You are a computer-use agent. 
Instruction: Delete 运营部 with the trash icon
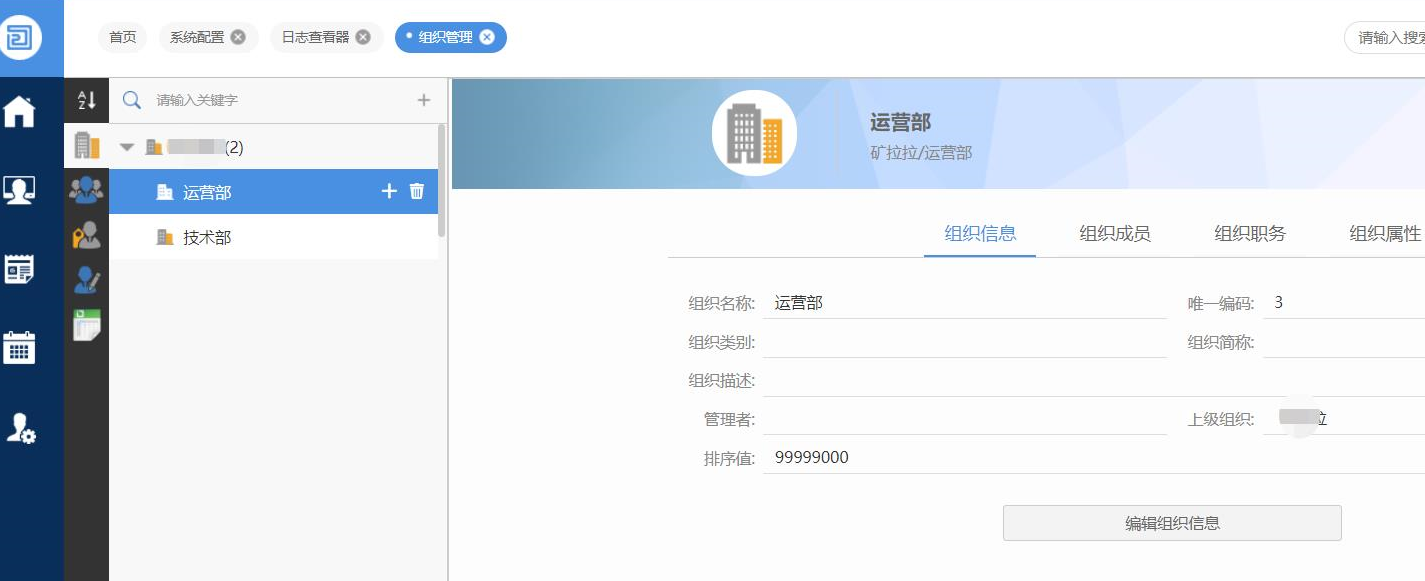pyautogui.click(x=417, y=191)
